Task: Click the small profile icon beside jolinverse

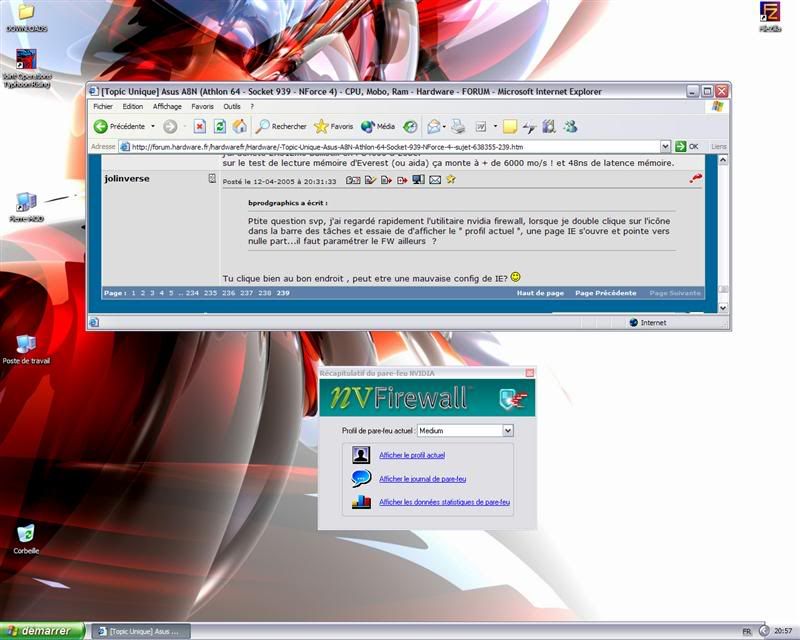Action: click(x=212, y=178)
